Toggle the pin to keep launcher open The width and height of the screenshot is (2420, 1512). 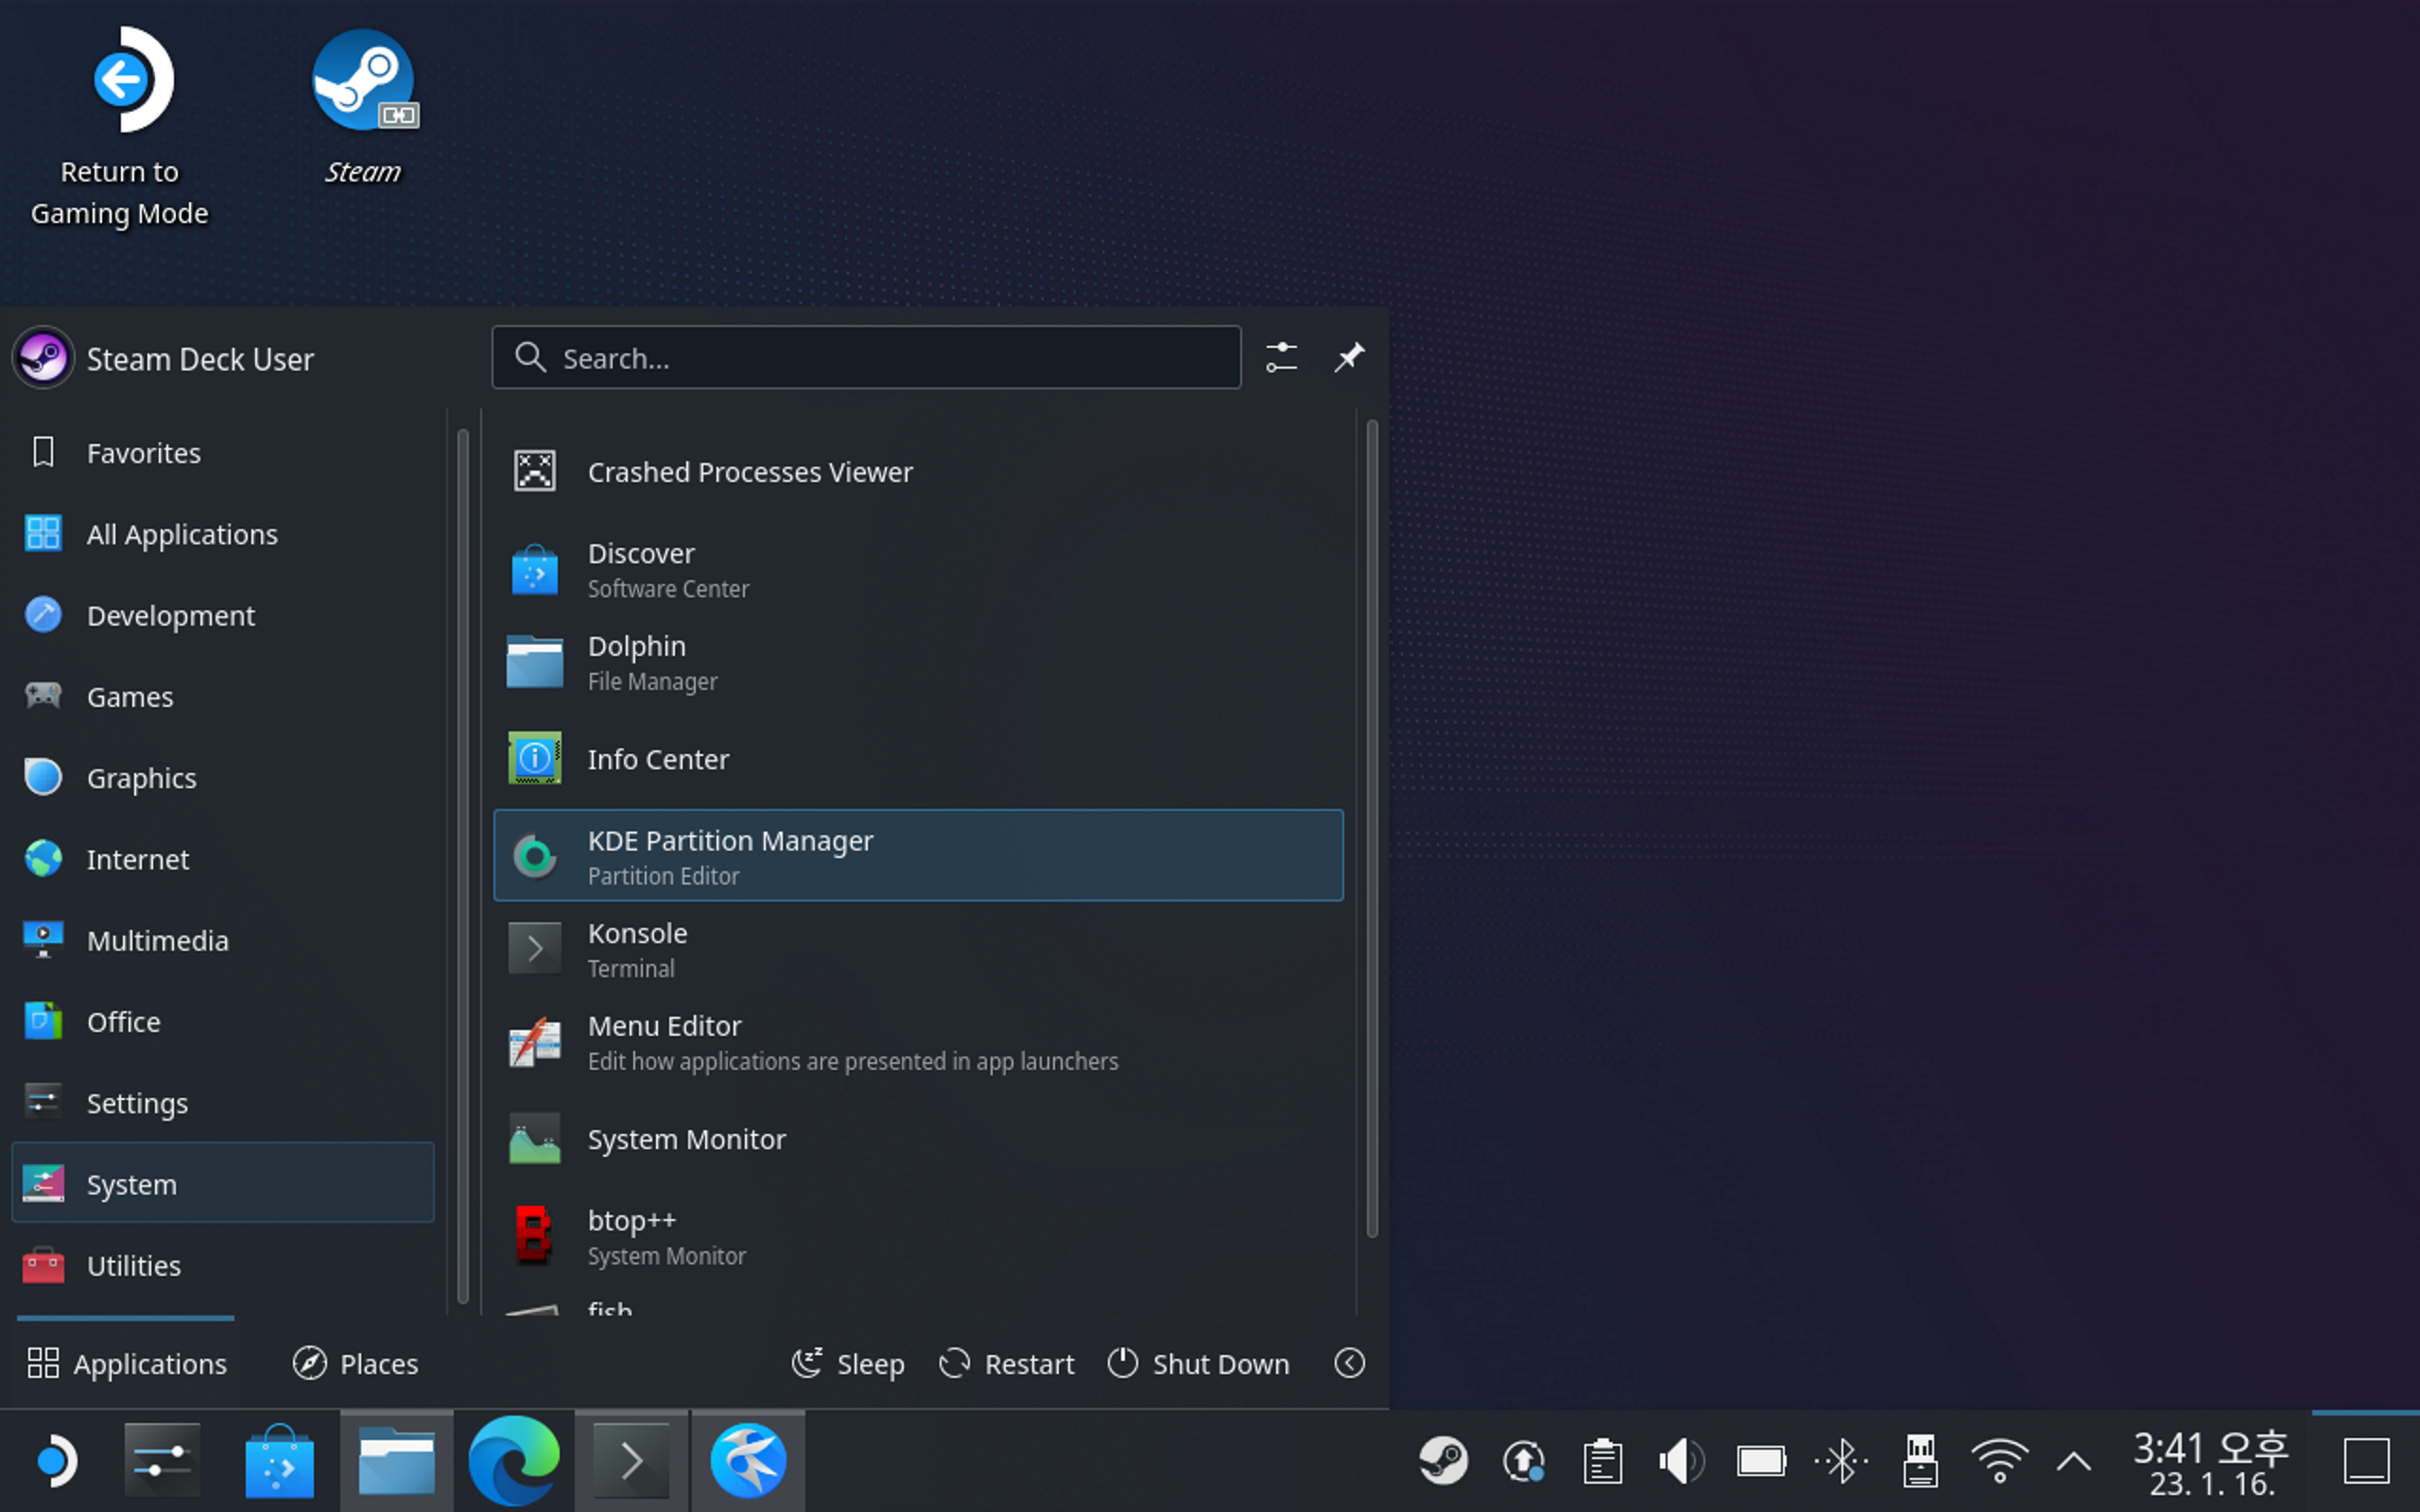coord(1349,357)
